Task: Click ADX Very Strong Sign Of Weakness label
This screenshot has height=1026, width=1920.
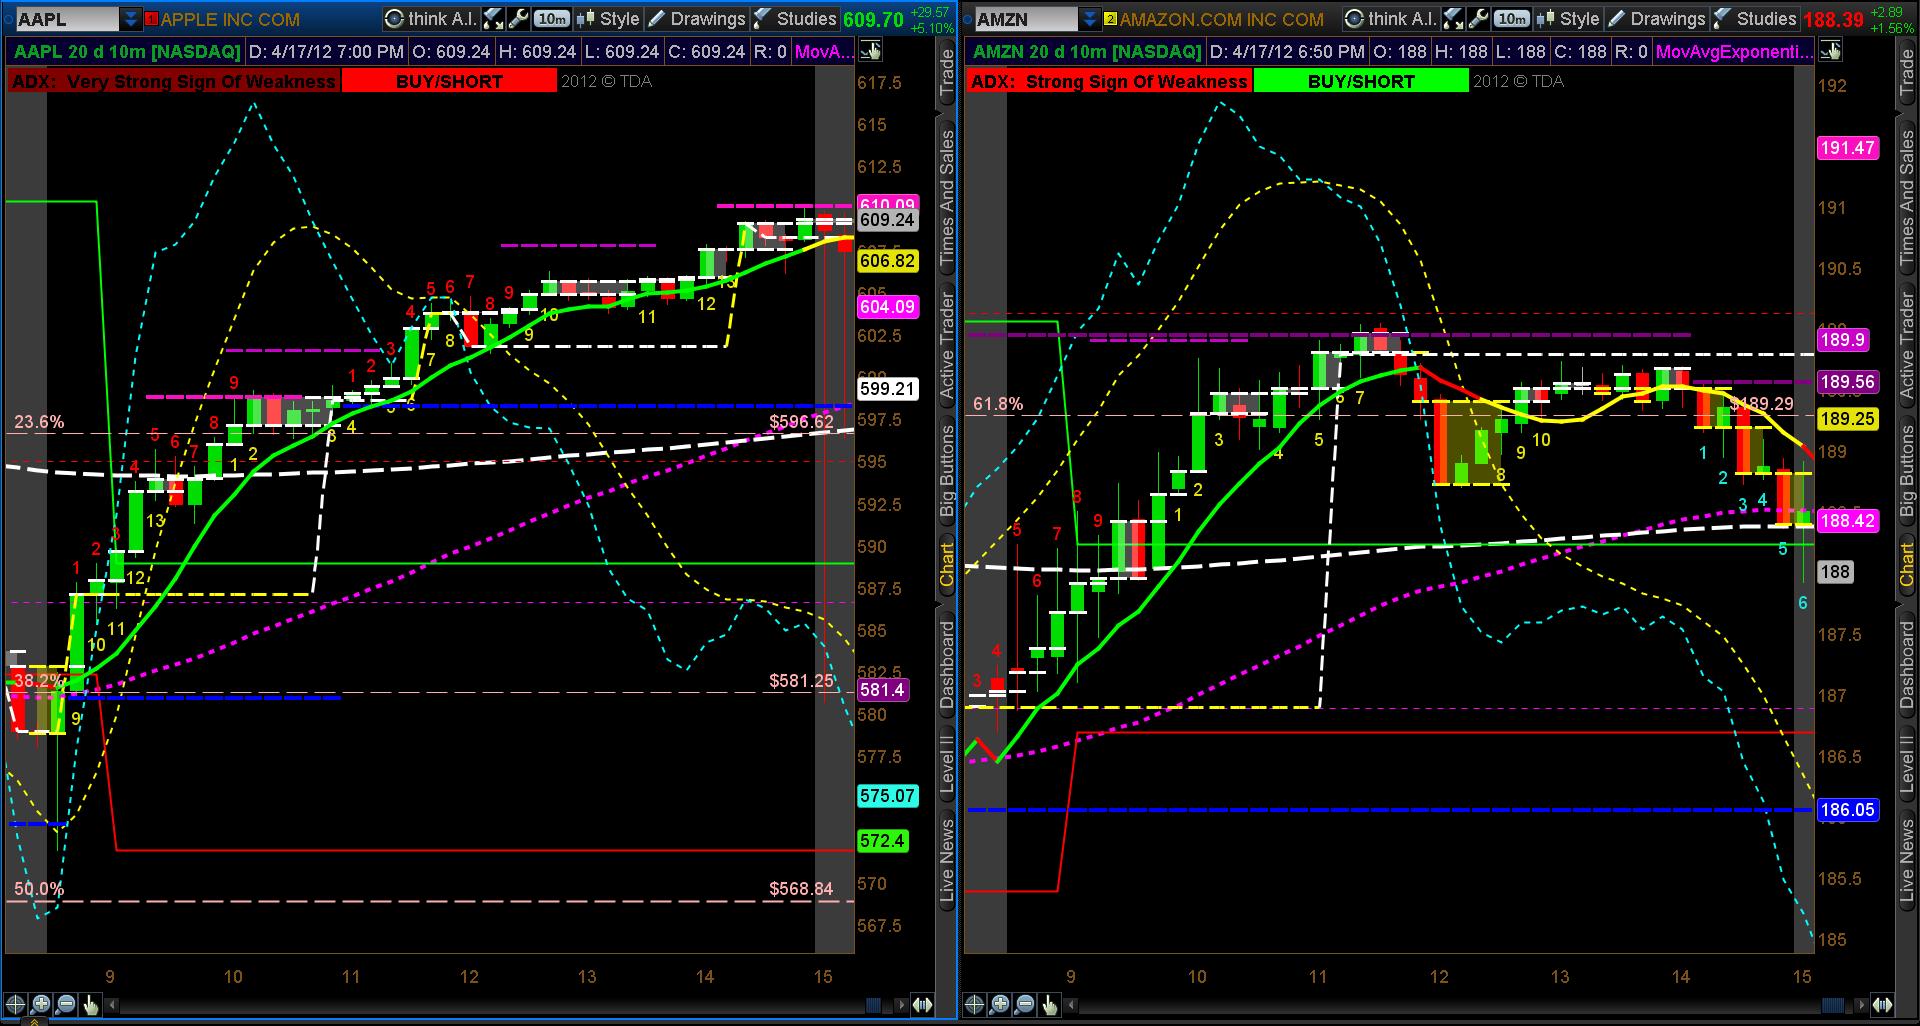Action: pos(174,81)
